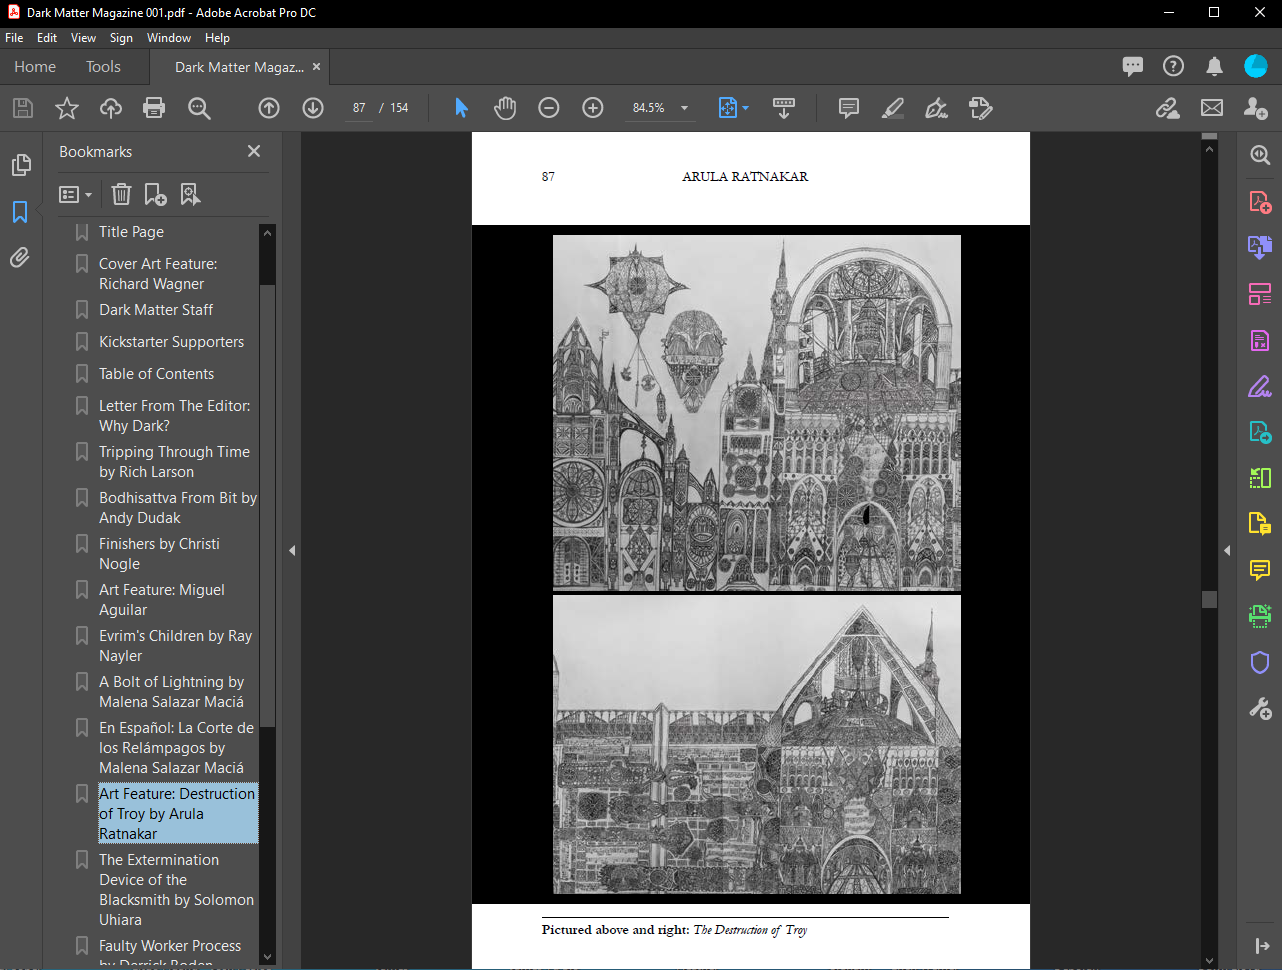
Task: Go to previous page arrow
Action: tap(269, 108)
